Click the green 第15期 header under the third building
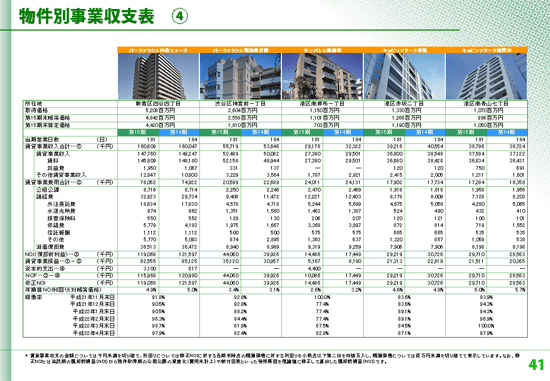The image size is (550, 381). [302, 132]
